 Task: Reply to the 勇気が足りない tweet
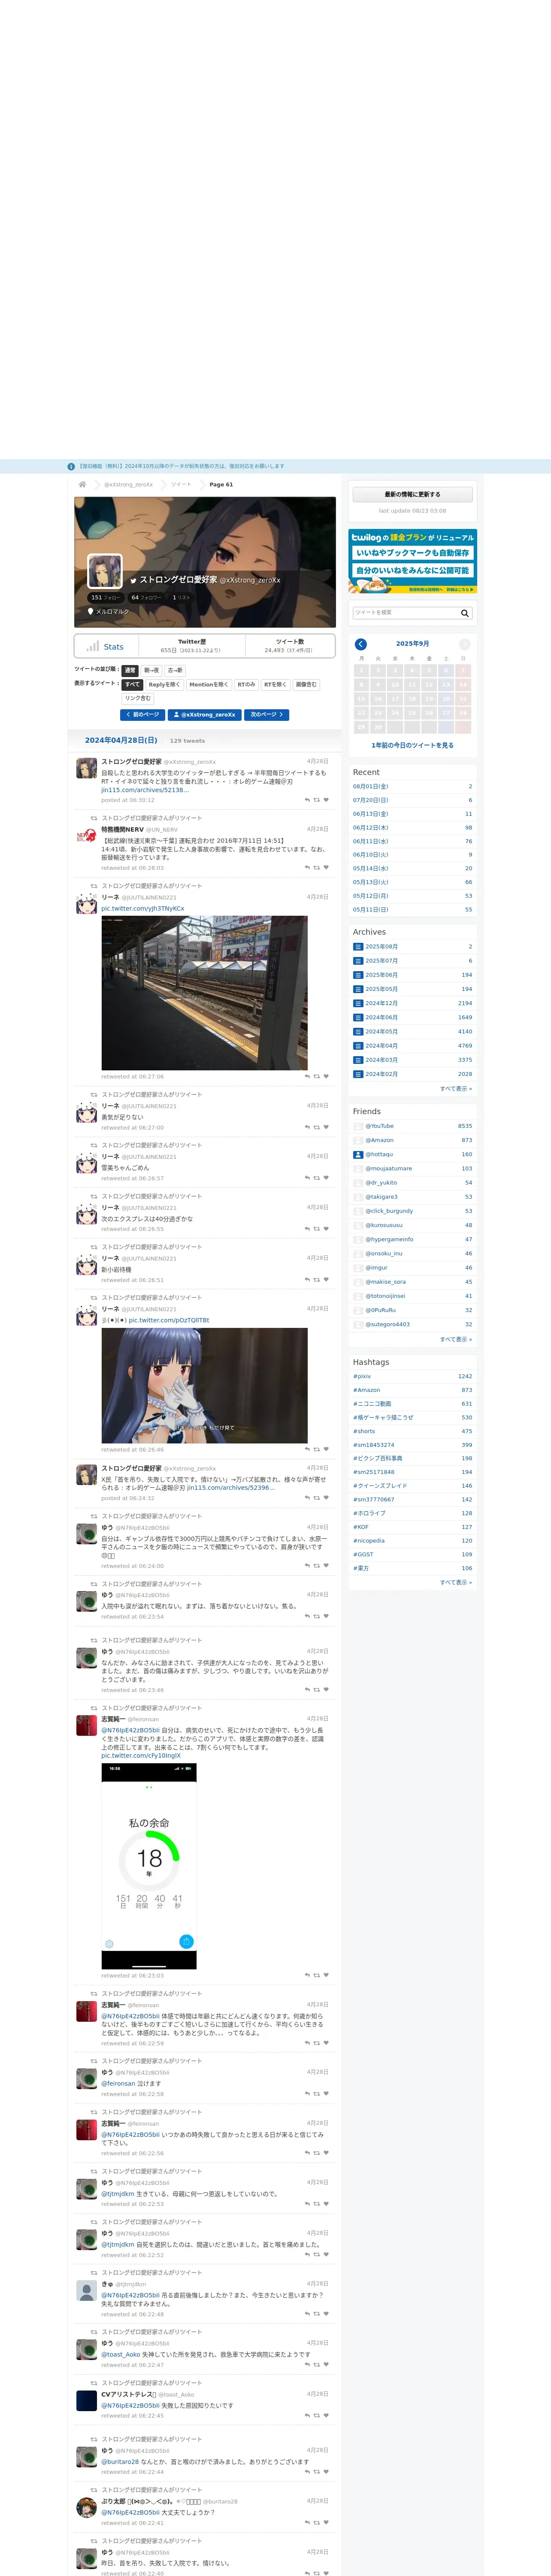click(307, 1127)
